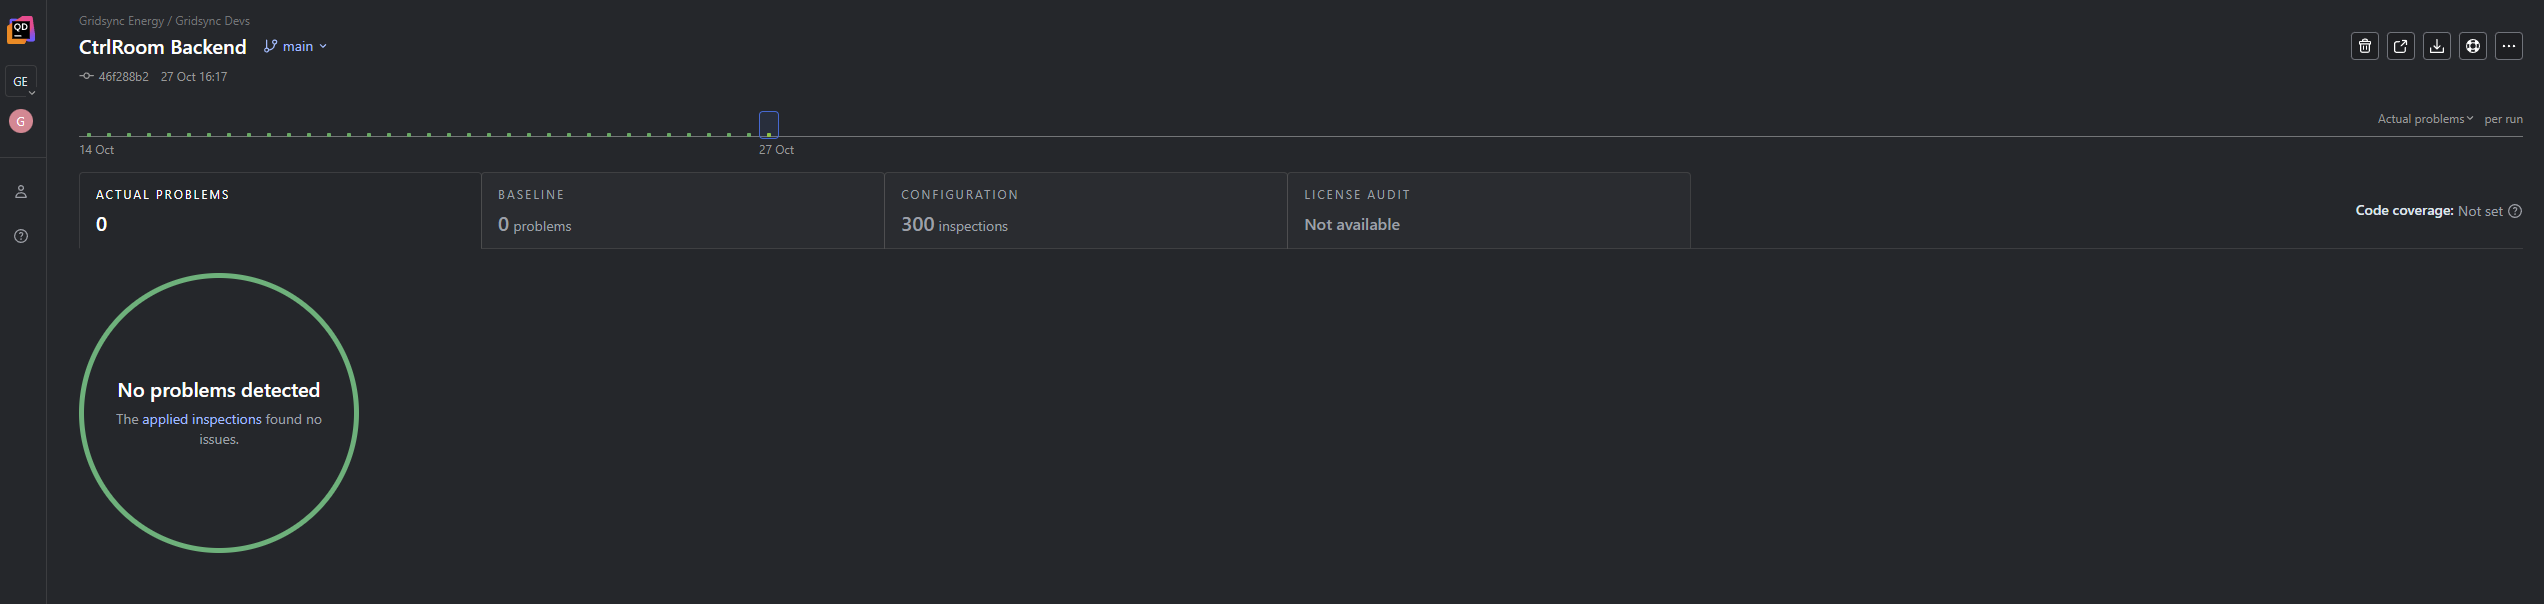Switch to the Configuration tab
The width and height of the screenshot is (2544, 604).
[1085, 210]
